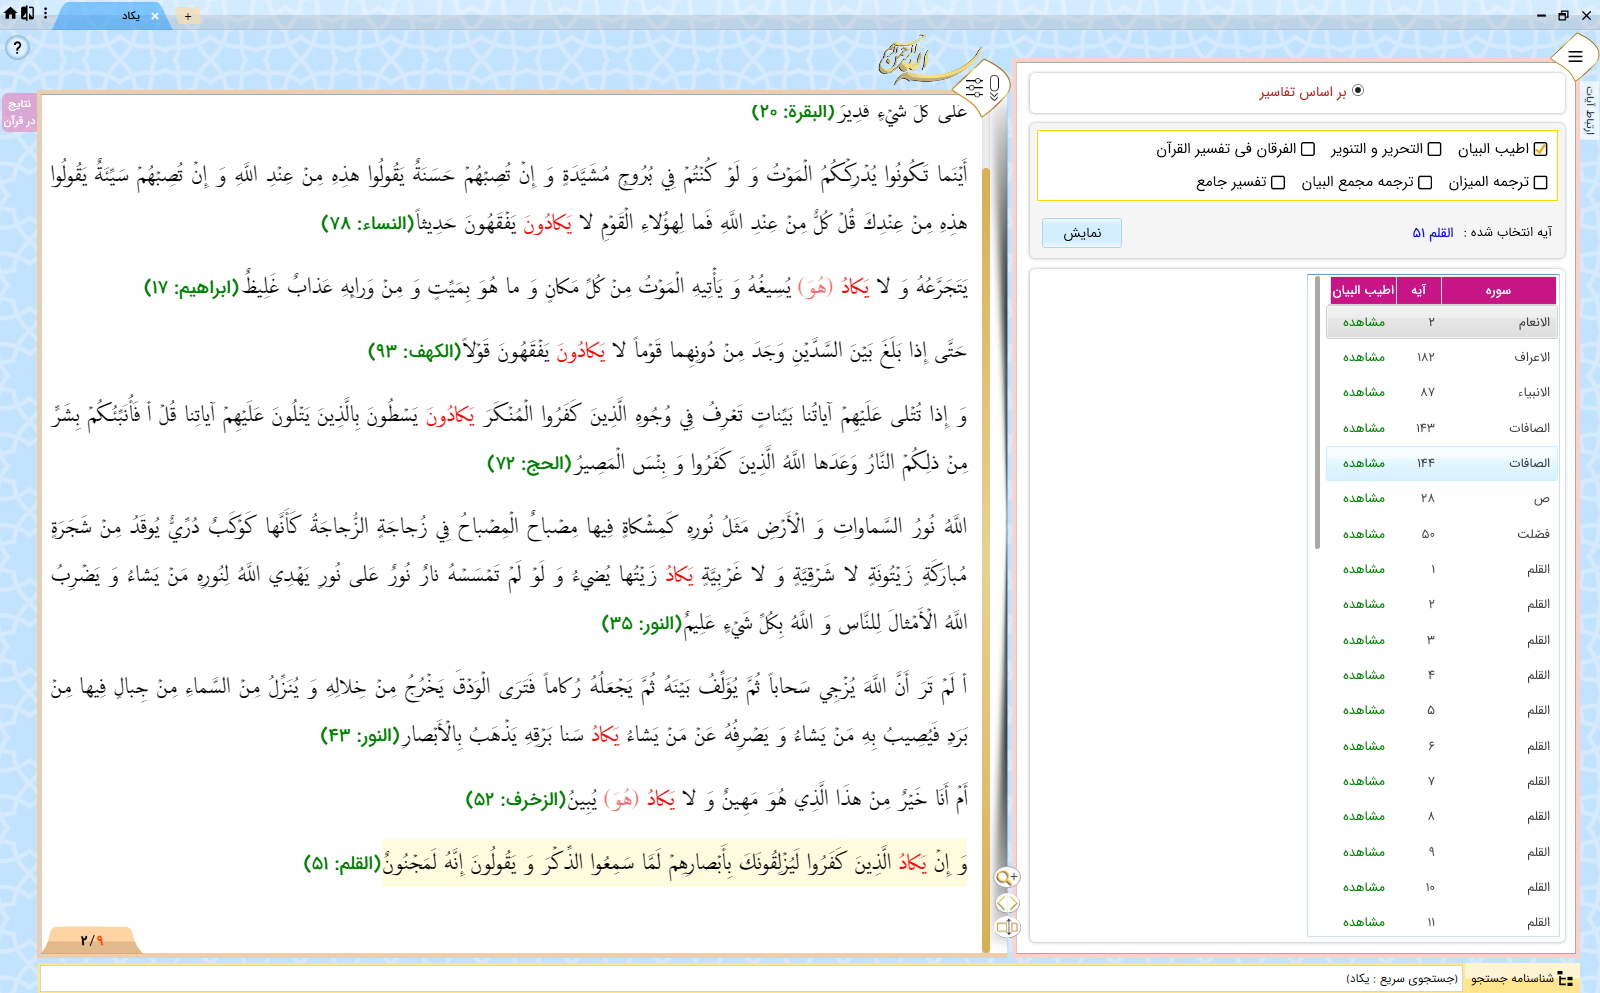Click the (الحج: ۷۲) verse reference
This screenshot has width=1600, height=993.
pyautogui.click(x=529, y=463)
